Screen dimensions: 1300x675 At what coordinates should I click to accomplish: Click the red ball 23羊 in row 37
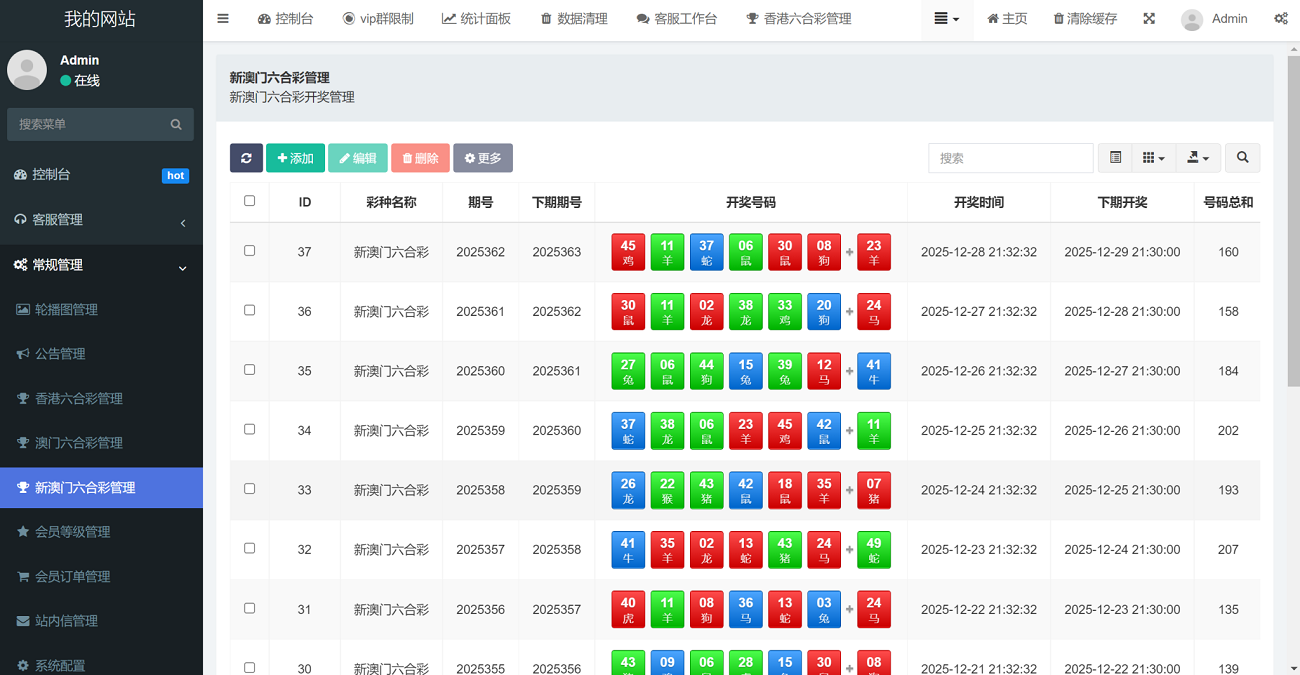pyautogui.click(x=874, y=252)
